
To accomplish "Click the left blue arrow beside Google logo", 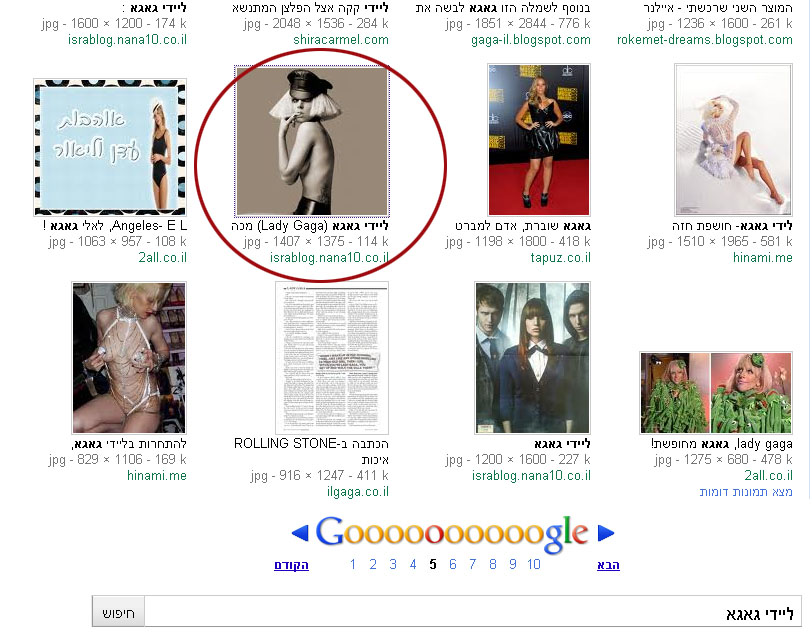I will [300, 533].
